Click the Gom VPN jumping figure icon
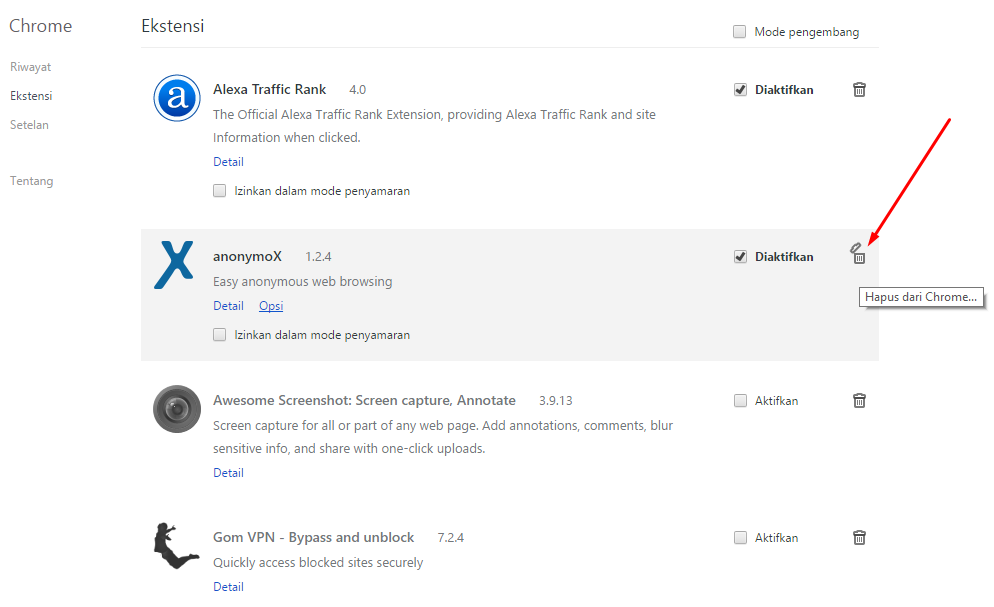This screenshot has height=607, width=994. (176, 545)
